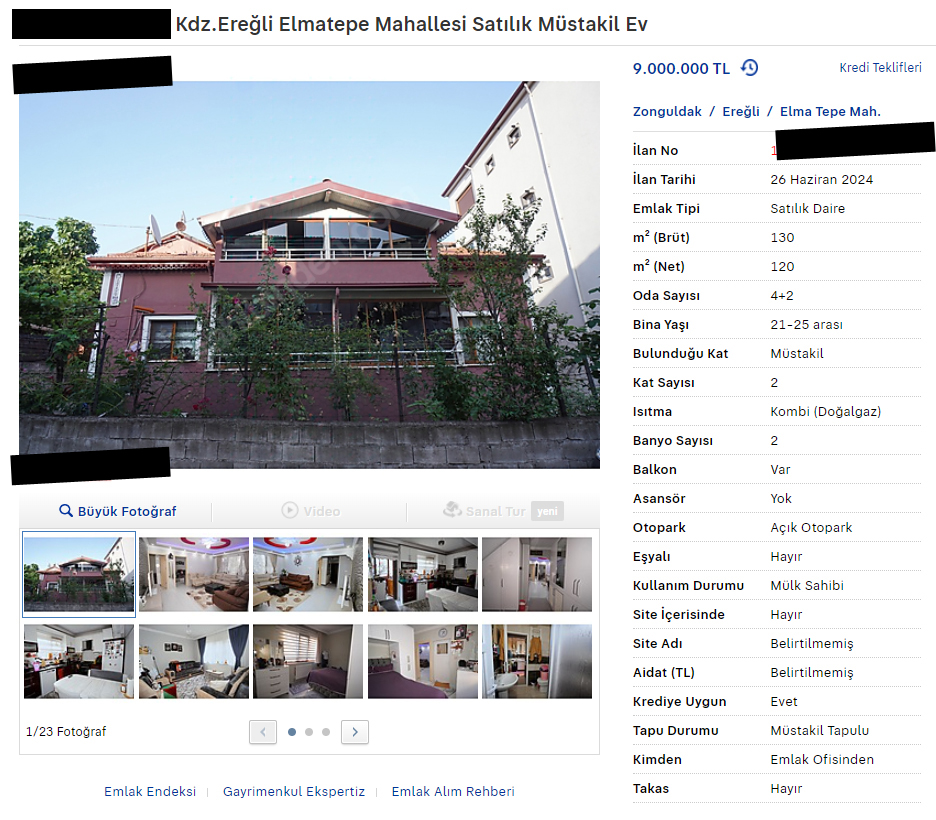Click the Zonguldak breadcrumb link
Viewport: 936px width, 820px height.
667,112
